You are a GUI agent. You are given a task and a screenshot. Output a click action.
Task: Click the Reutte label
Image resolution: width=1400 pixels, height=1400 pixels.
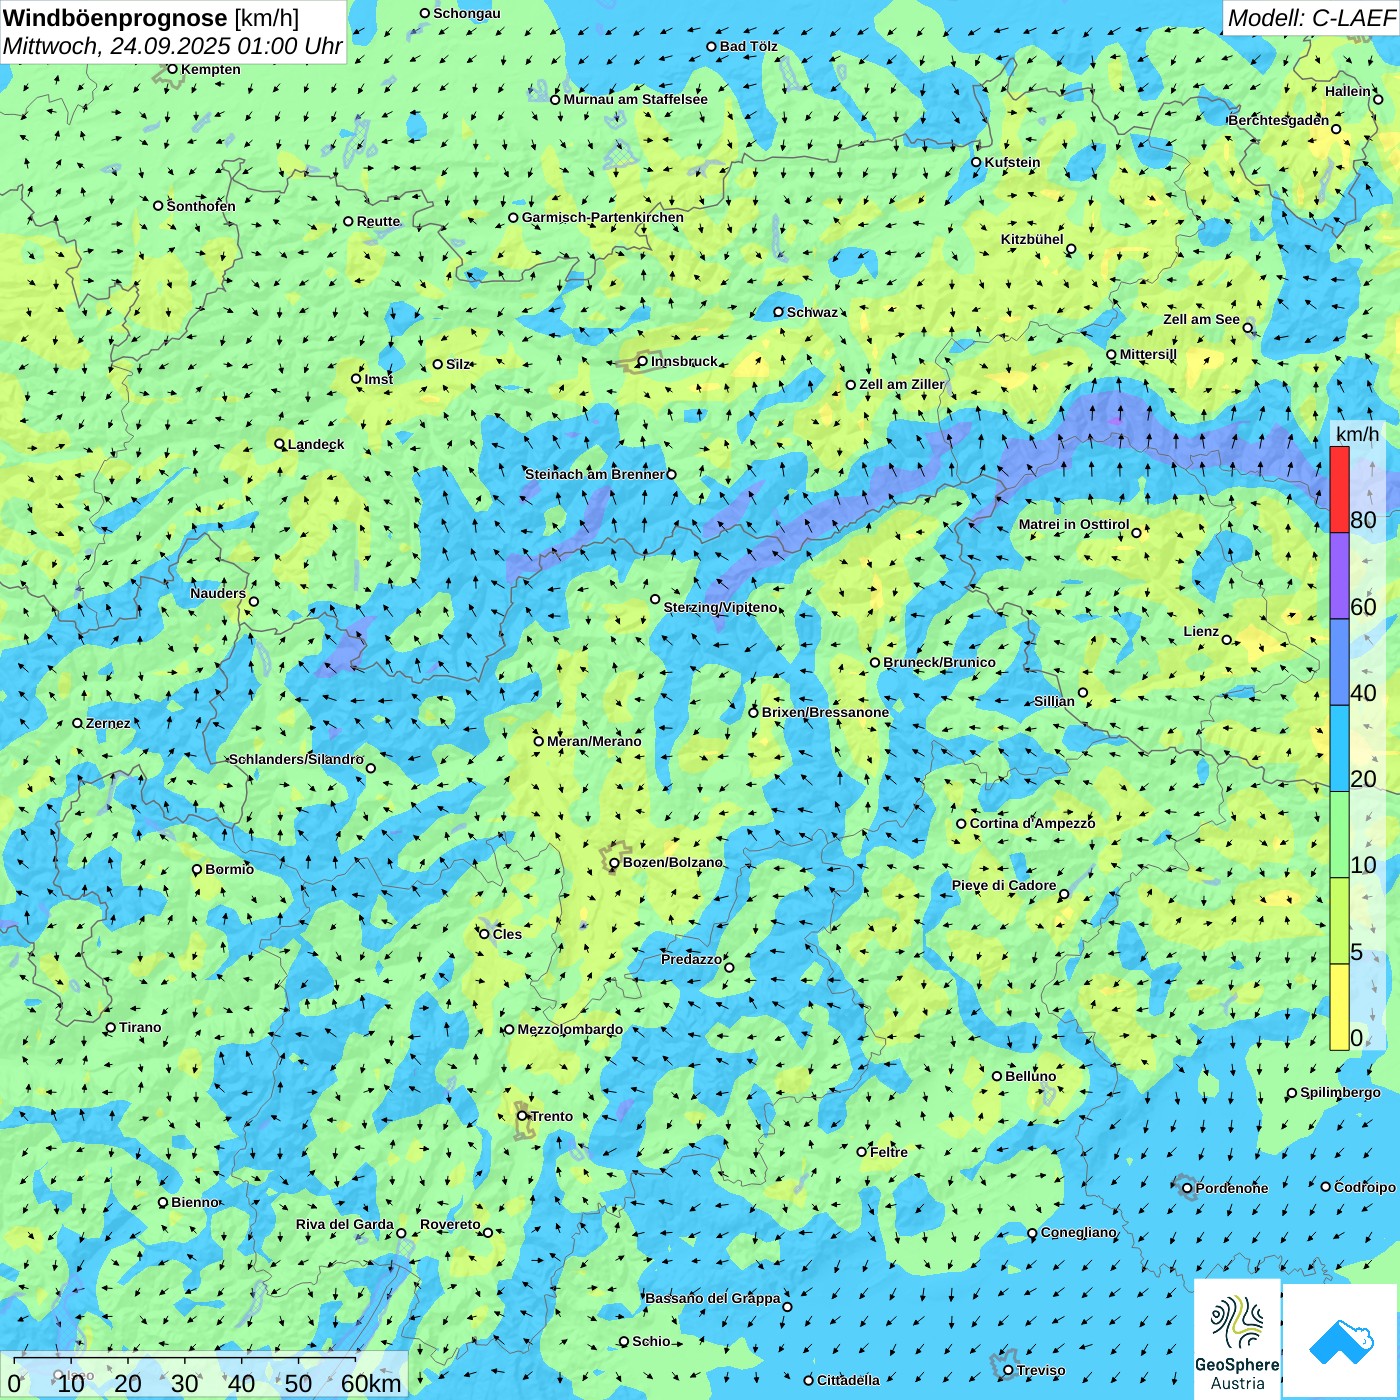[378, 221]
